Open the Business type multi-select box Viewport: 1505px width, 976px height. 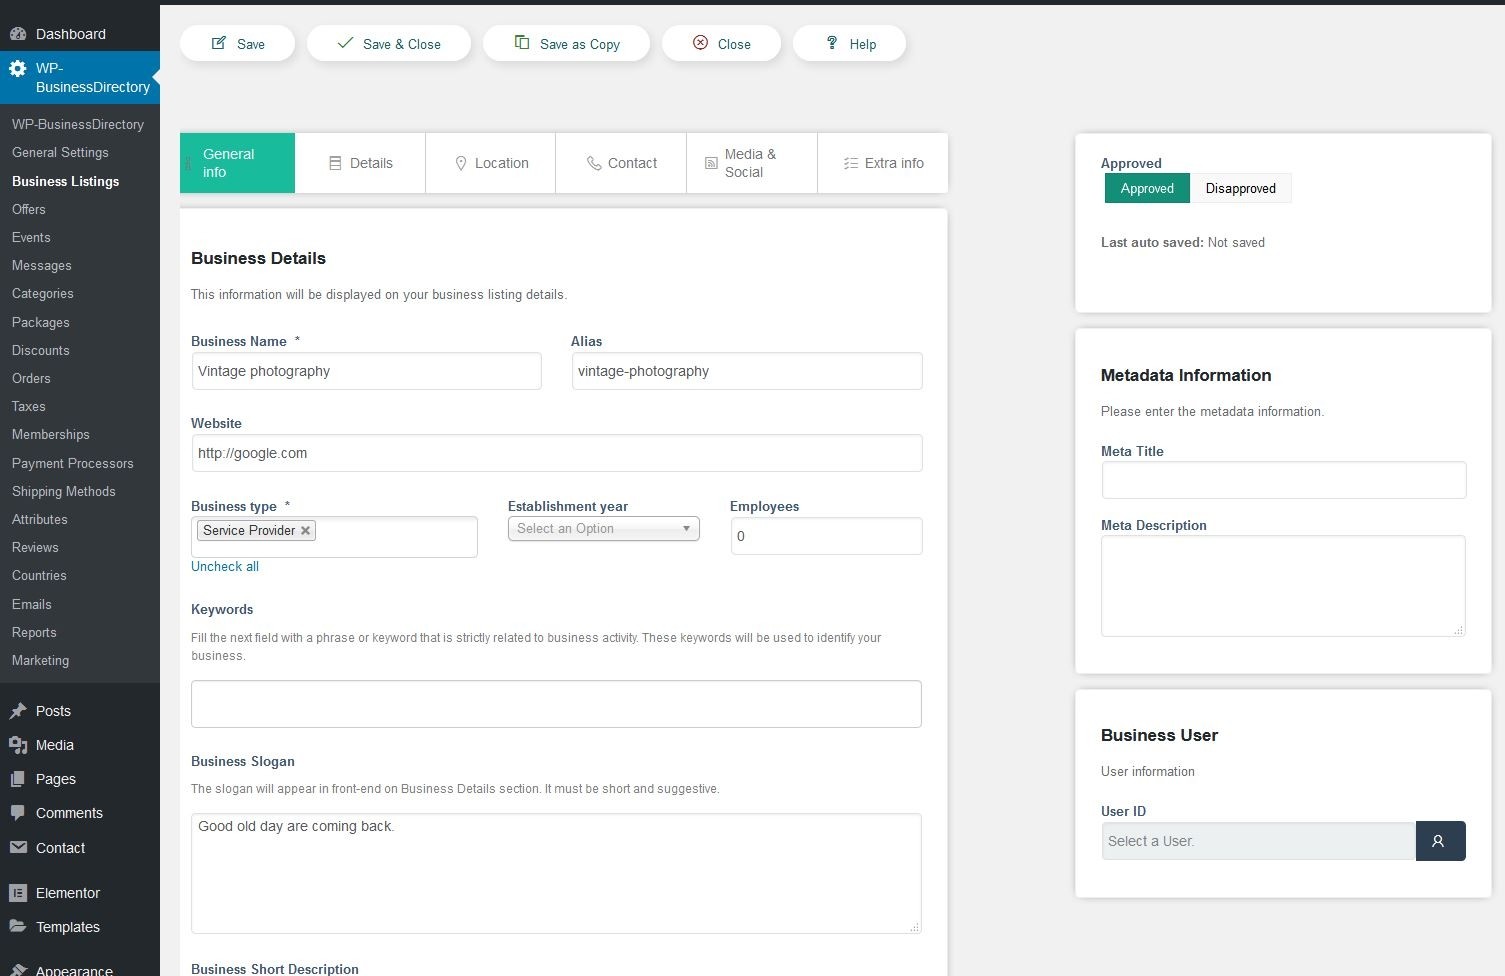(334, 537)
